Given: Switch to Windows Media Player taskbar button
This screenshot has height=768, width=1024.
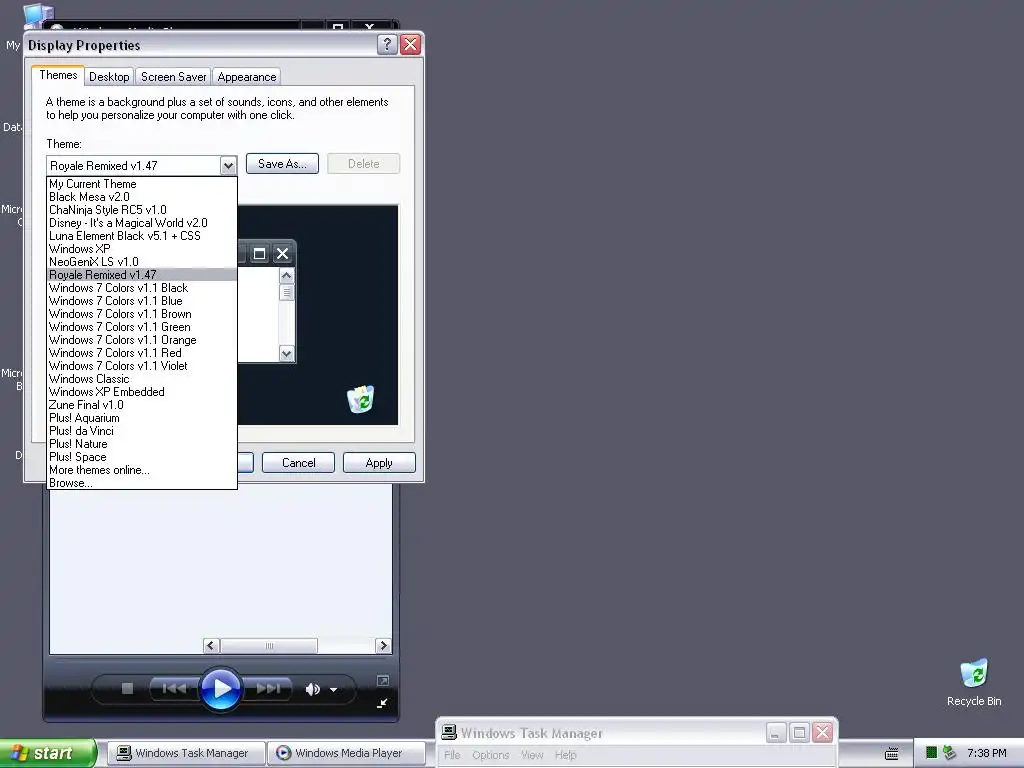Looking at the screenshot, I should pos(346,753).
